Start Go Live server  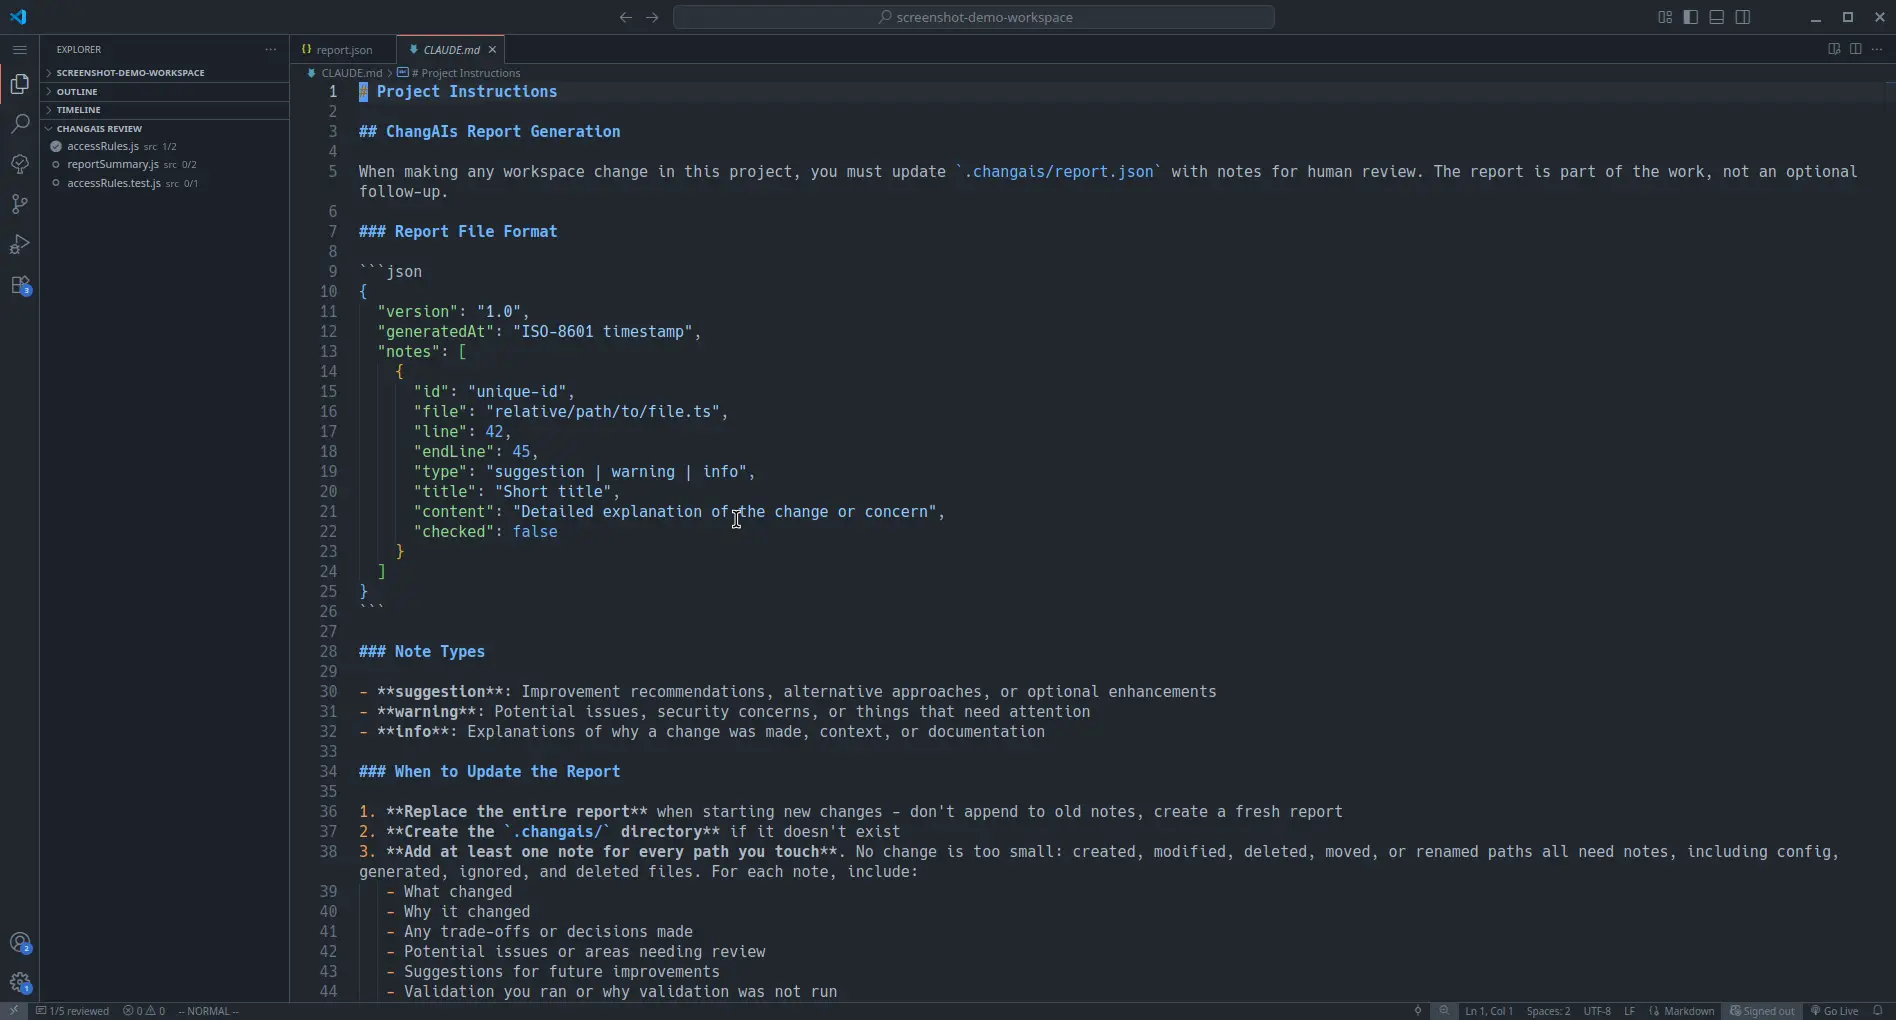click(1834, 1011)
